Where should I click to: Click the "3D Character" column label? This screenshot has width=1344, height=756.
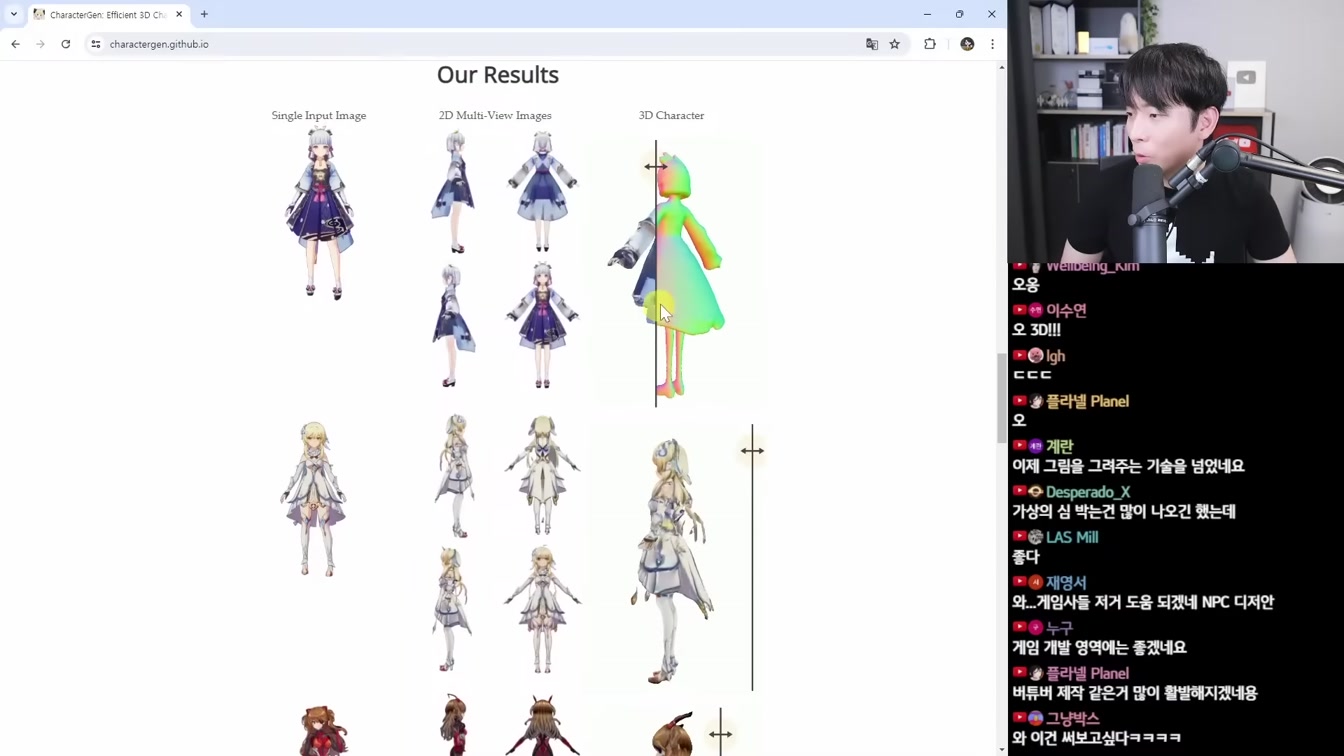coord(672,116)
